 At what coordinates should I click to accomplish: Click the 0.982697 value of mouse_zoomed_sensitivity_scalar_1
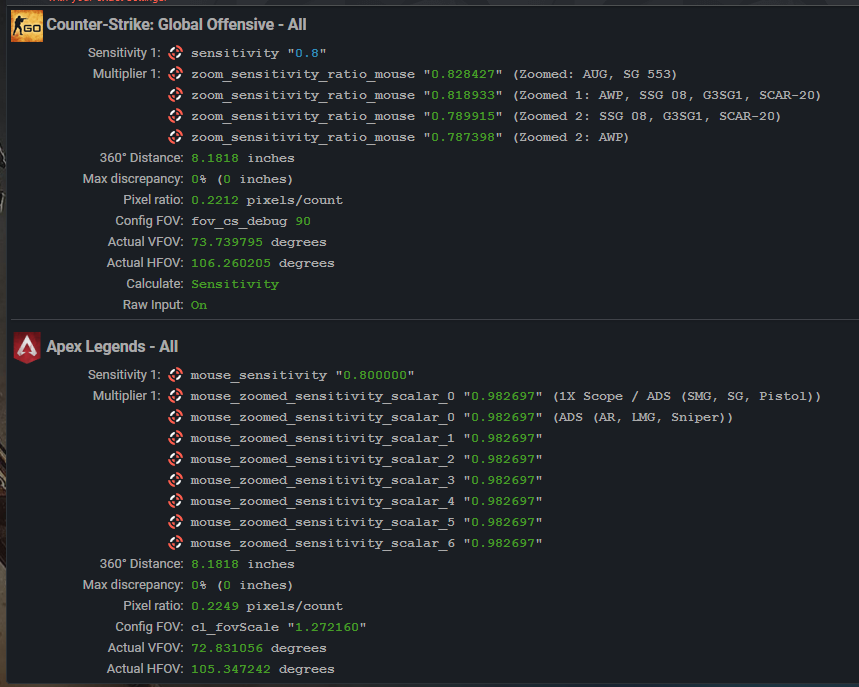click(503, 438)
